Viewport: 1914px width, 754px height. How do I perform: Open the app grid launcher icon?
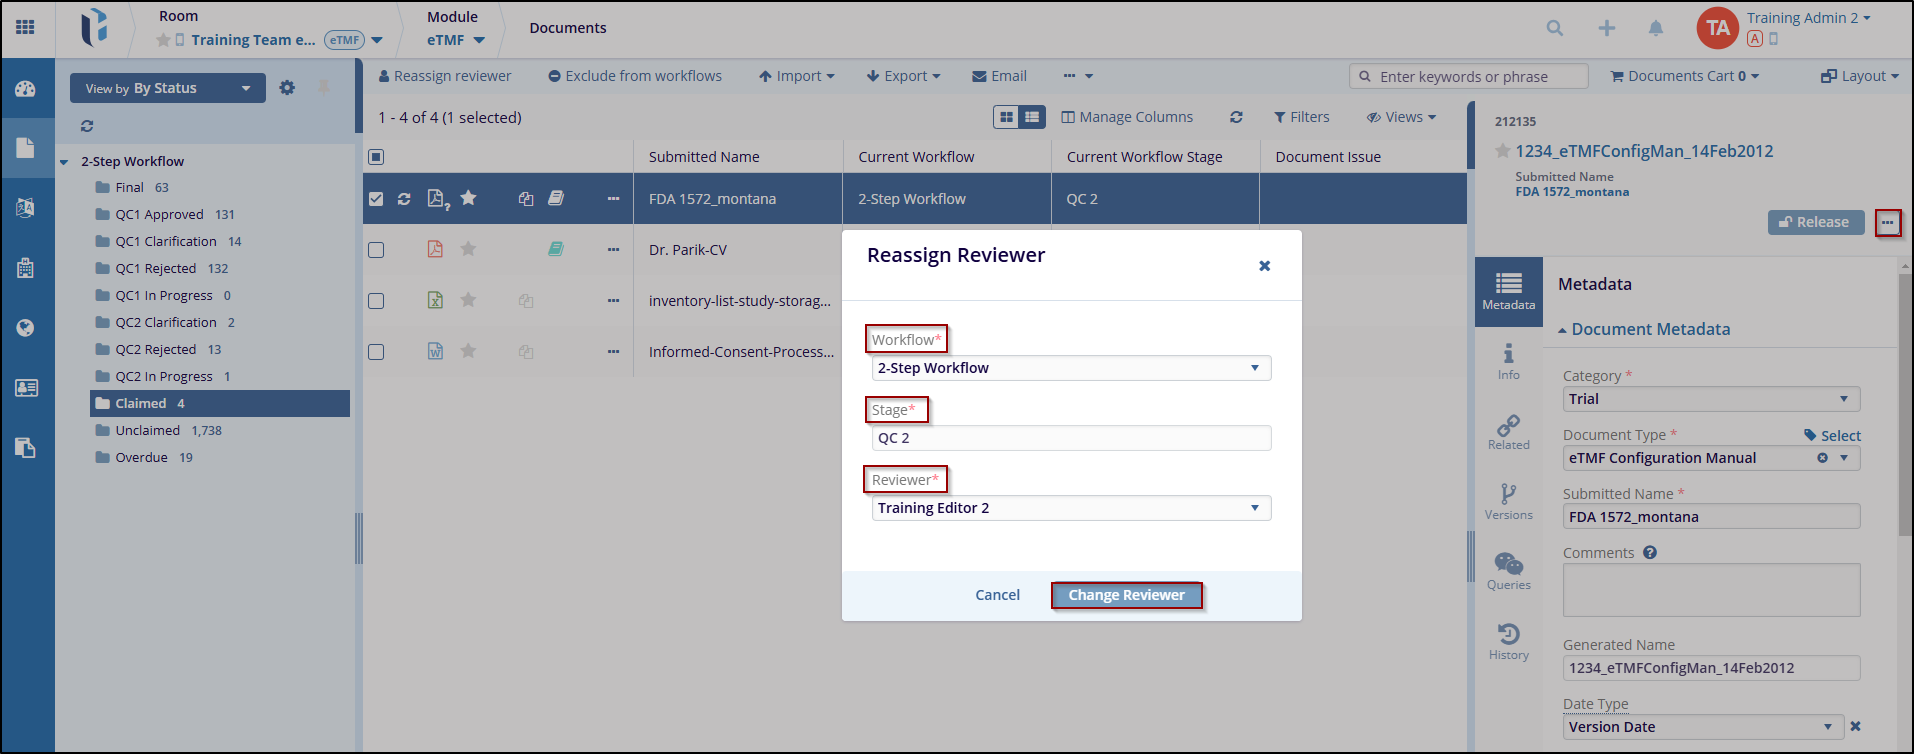pyautogui.click(x=26, y=27)
